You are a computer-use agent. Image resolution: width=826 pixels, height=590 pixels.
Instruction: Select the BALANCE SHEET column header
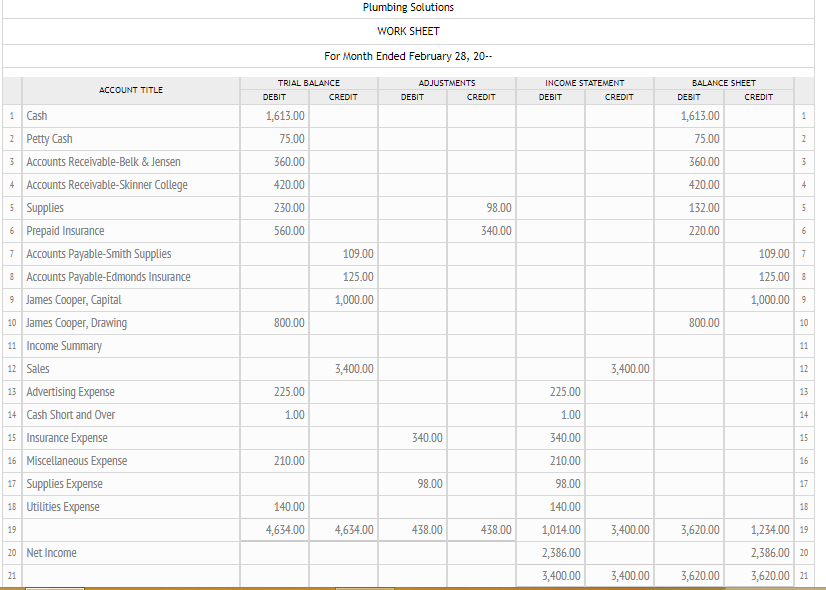pos(724,83)
